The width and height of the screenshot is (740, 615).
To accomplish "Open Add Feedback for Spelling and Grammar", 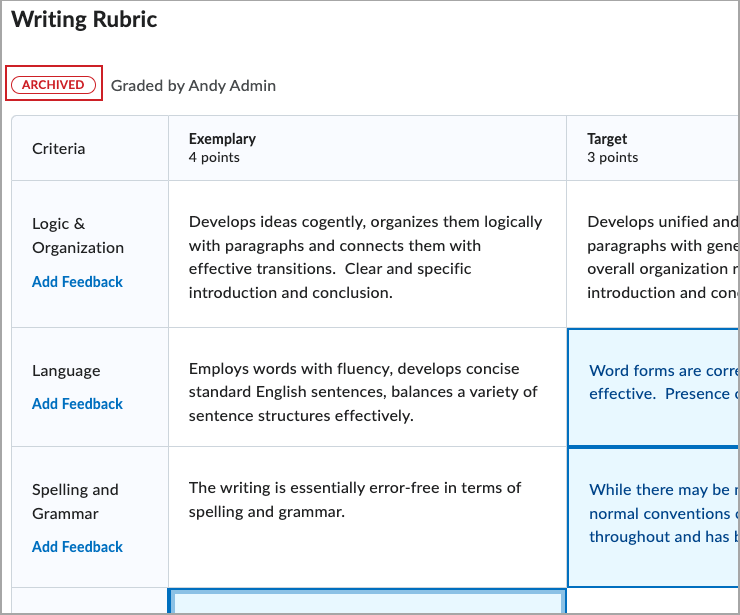I will coord(77,547).
